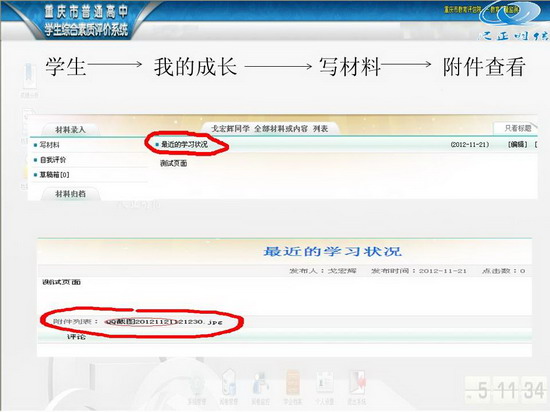550x412 pixels.
Task: Click the 只看标题 button
Action: coord(518,128)
